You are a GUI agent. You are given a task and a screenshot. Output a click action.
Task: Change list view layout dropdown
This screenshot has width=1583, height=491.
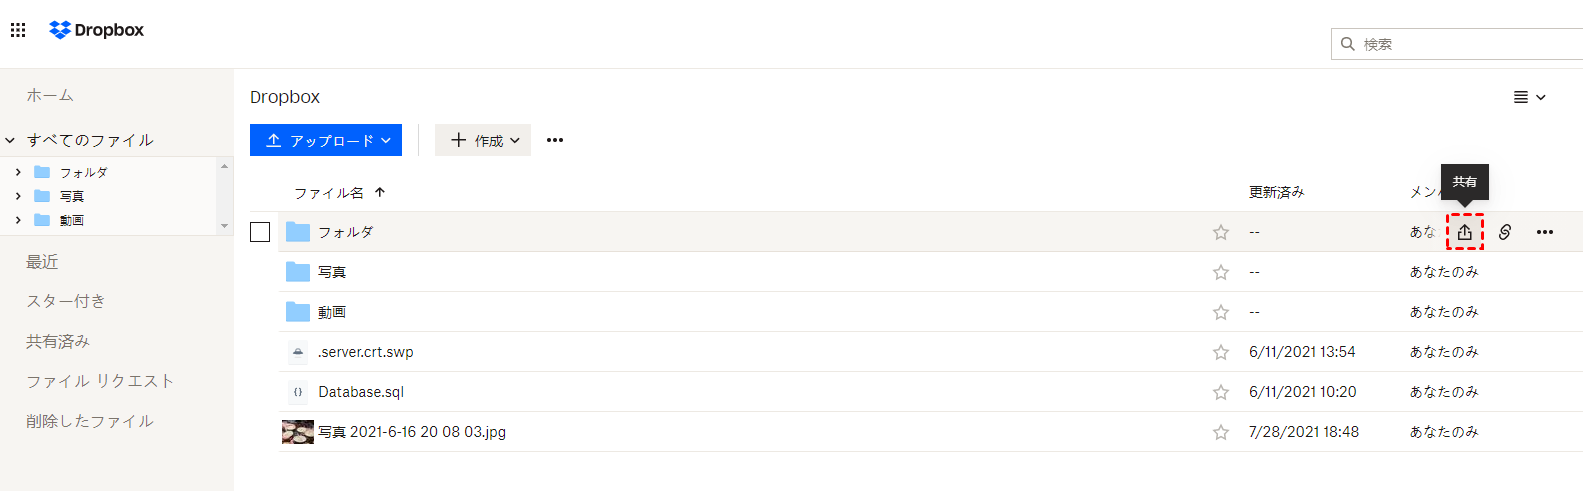point(1529,97)
